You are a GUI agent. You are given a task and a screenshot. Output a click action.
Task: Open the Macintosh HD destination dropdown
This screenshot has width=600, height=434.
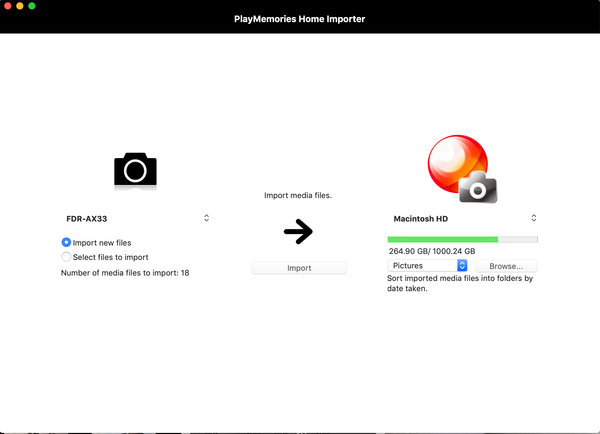(465, 219)
